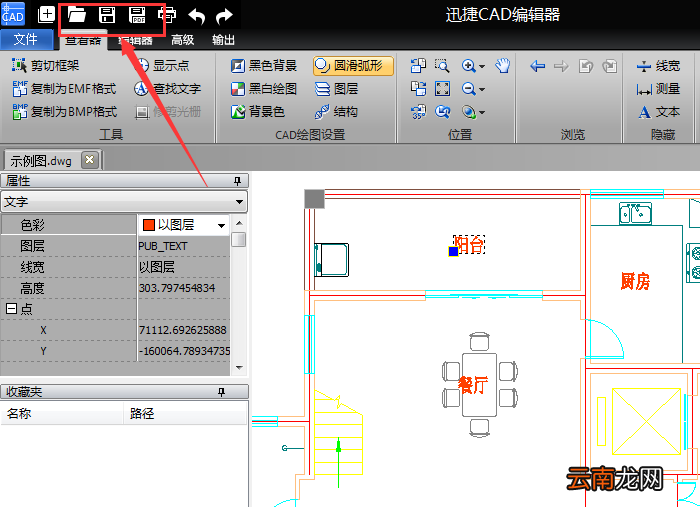Click the red color swatch in 色彩 row
700x507 pixels.
pyautogui.click(x=149, y=225)
